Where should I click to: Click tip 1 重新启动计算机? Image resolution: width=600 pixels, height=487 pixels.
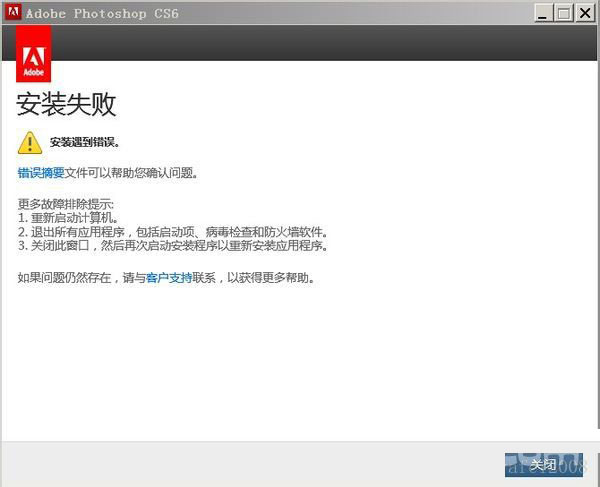pos(68,218)
